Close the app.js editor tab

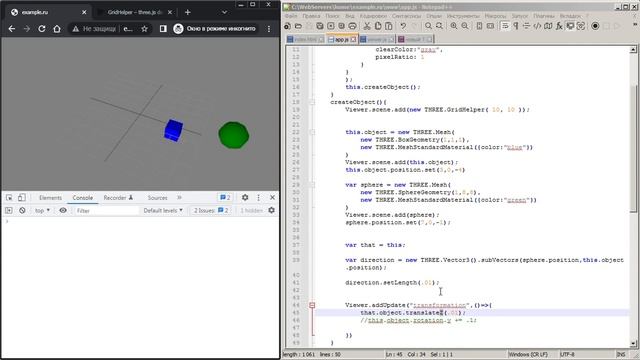coord(353,40)
